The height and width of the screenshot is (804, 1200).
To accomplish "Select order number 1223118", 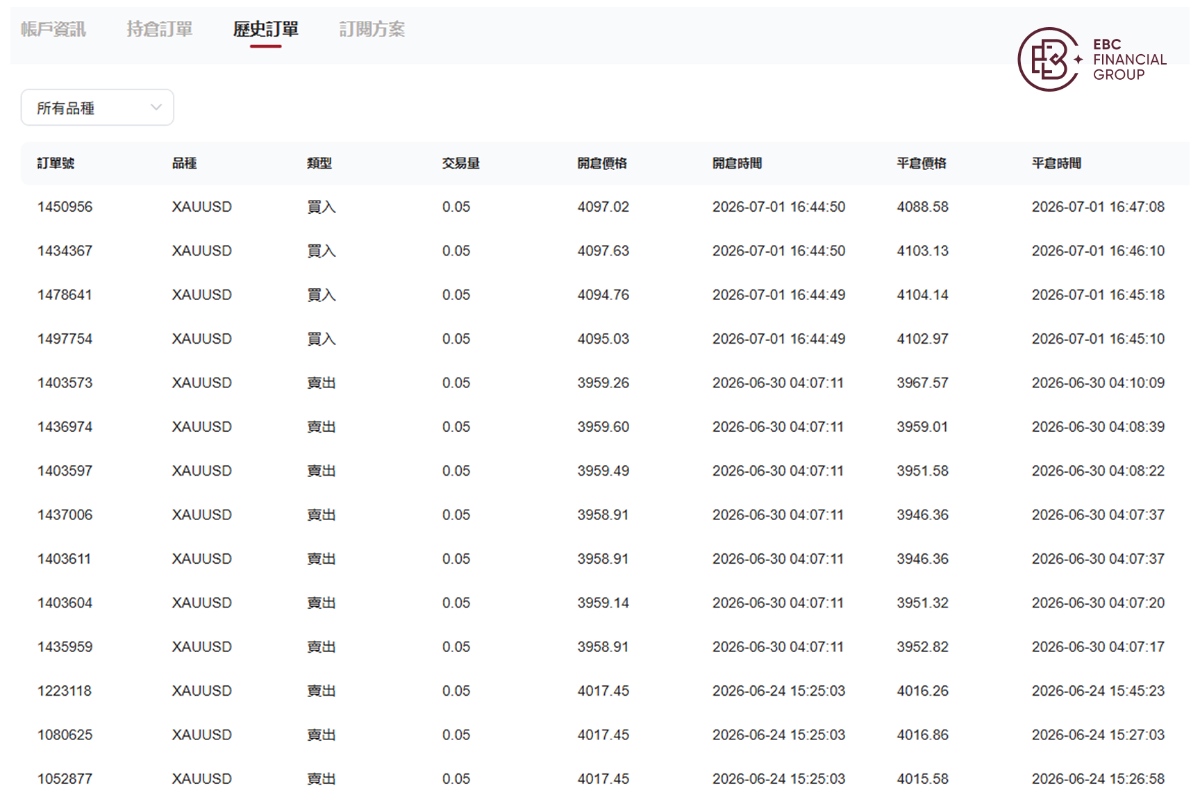I will 65,691.
